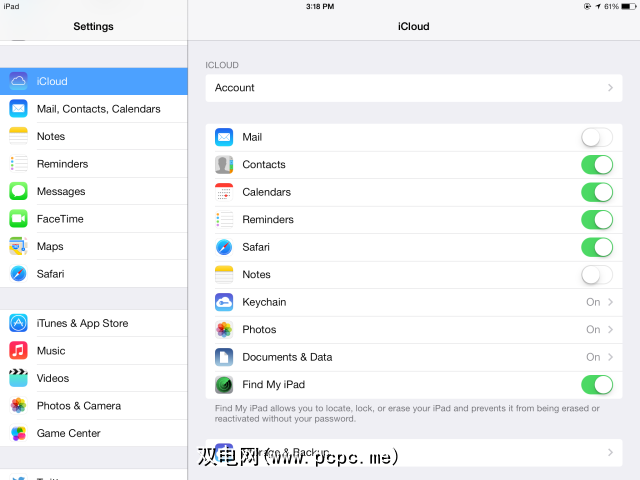The width and height of the screenshot is (640, 480).
Task: Tap the Mail icon in iCloud list
Action: [224, 137]
